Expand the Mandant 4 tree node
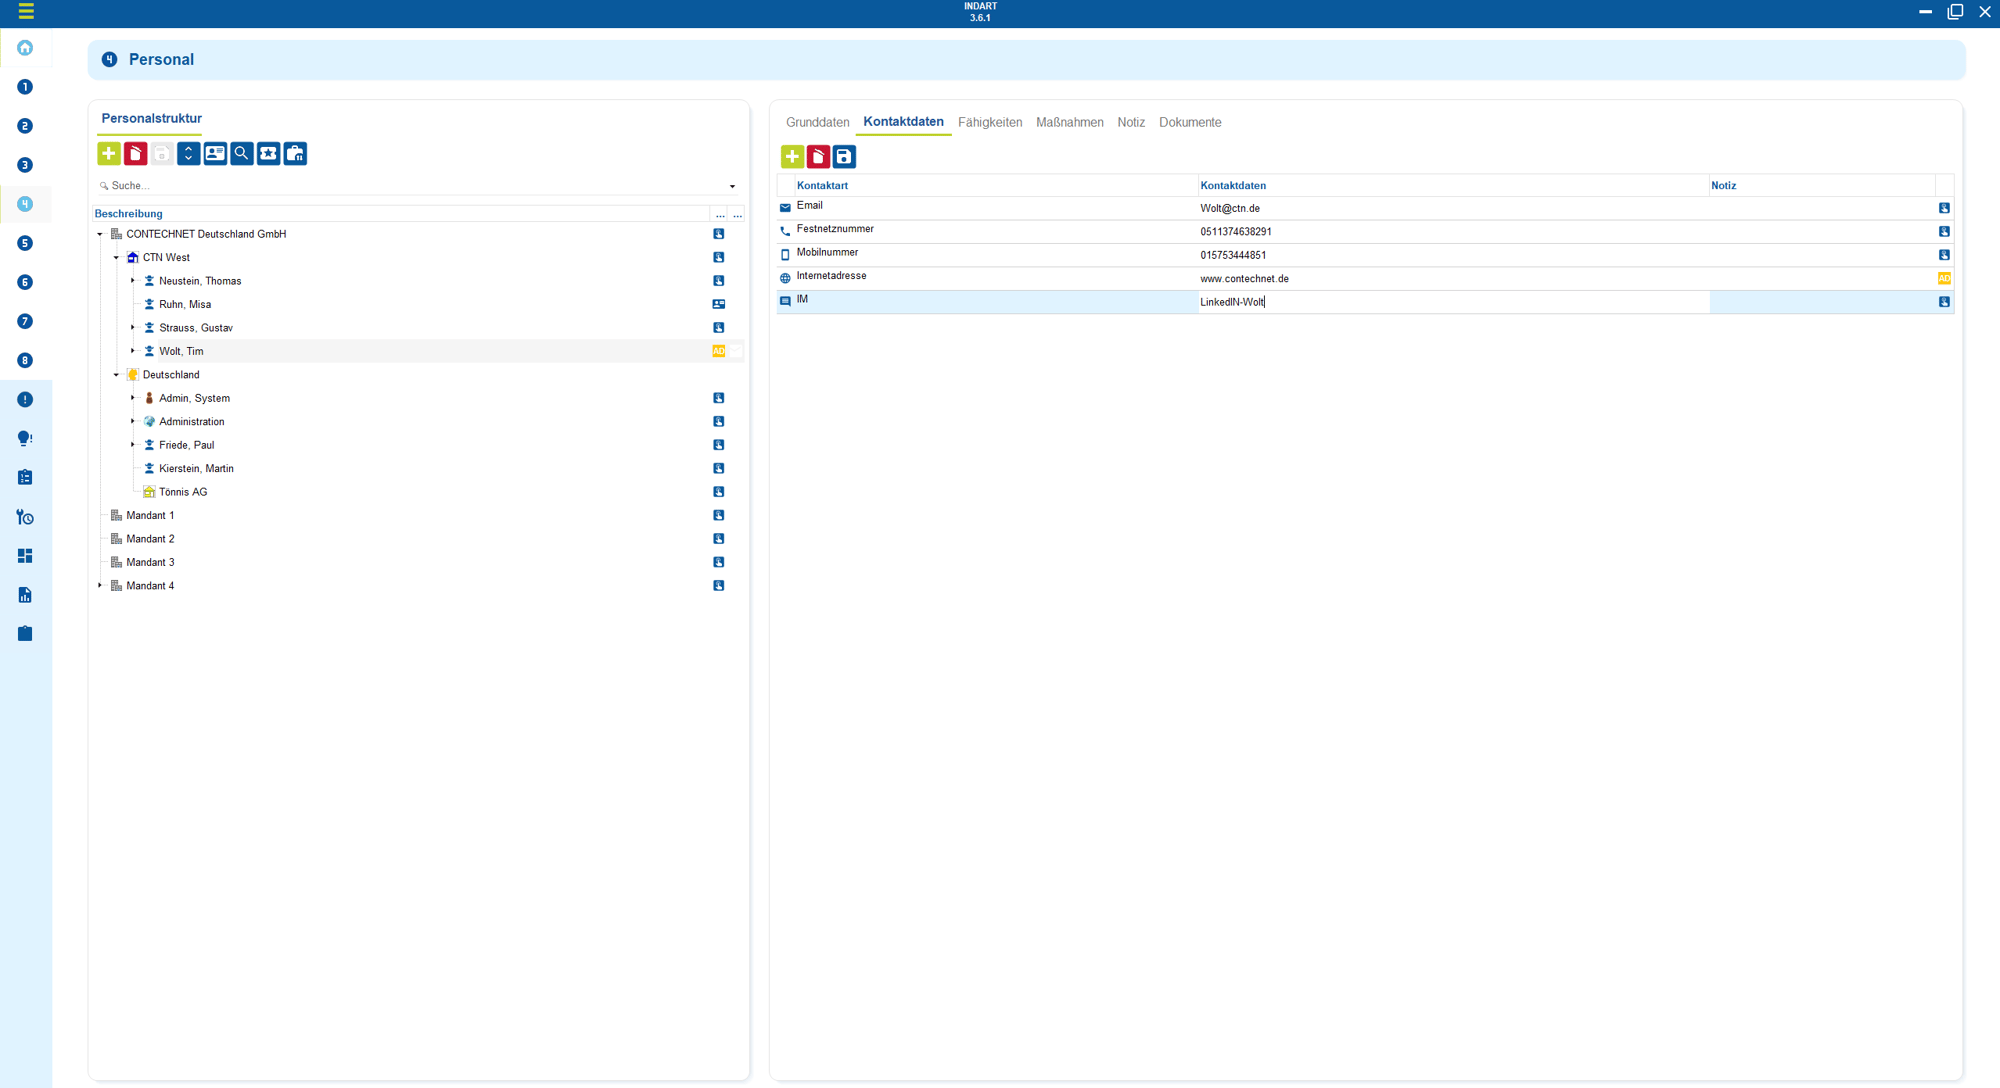The height and width of the screenshot is (1088, 2000). 100,586
